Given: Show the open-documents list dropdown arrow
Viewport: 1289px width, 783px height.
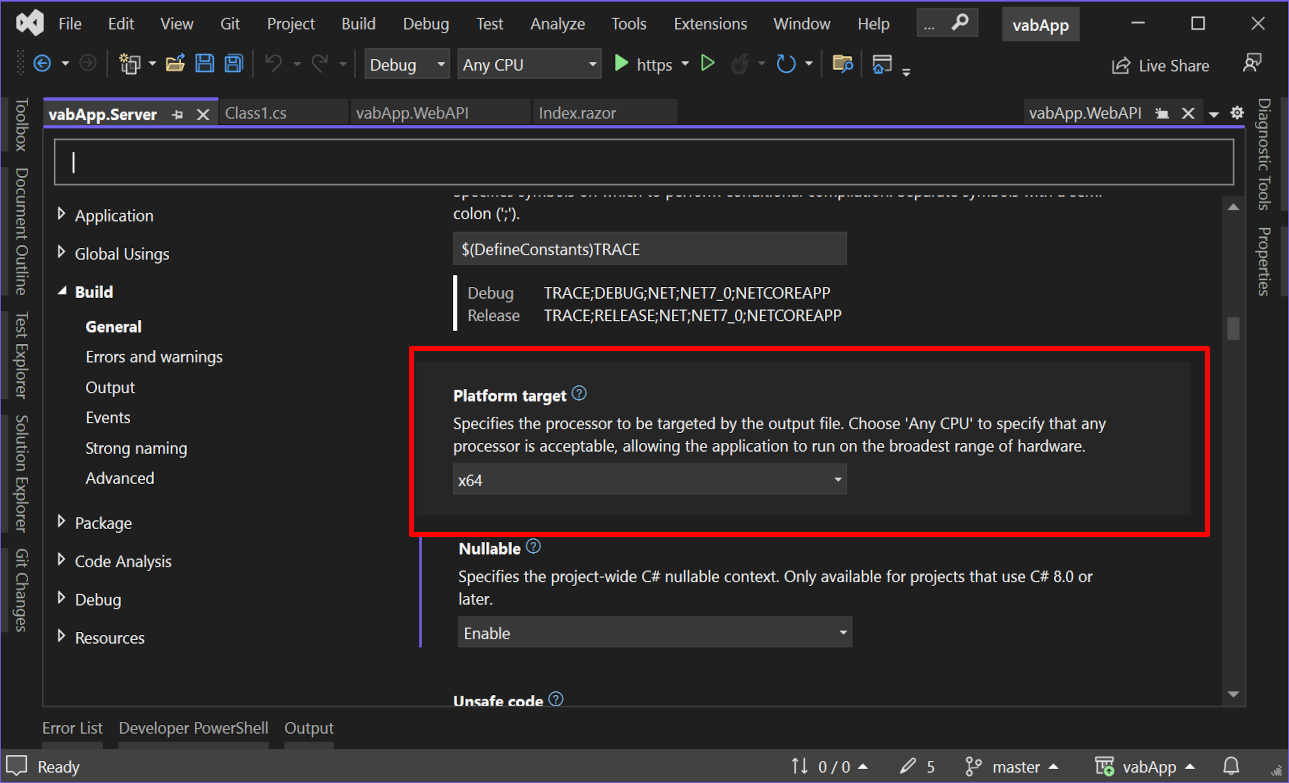Looking at the screenshot, I should coord(1214,114).
